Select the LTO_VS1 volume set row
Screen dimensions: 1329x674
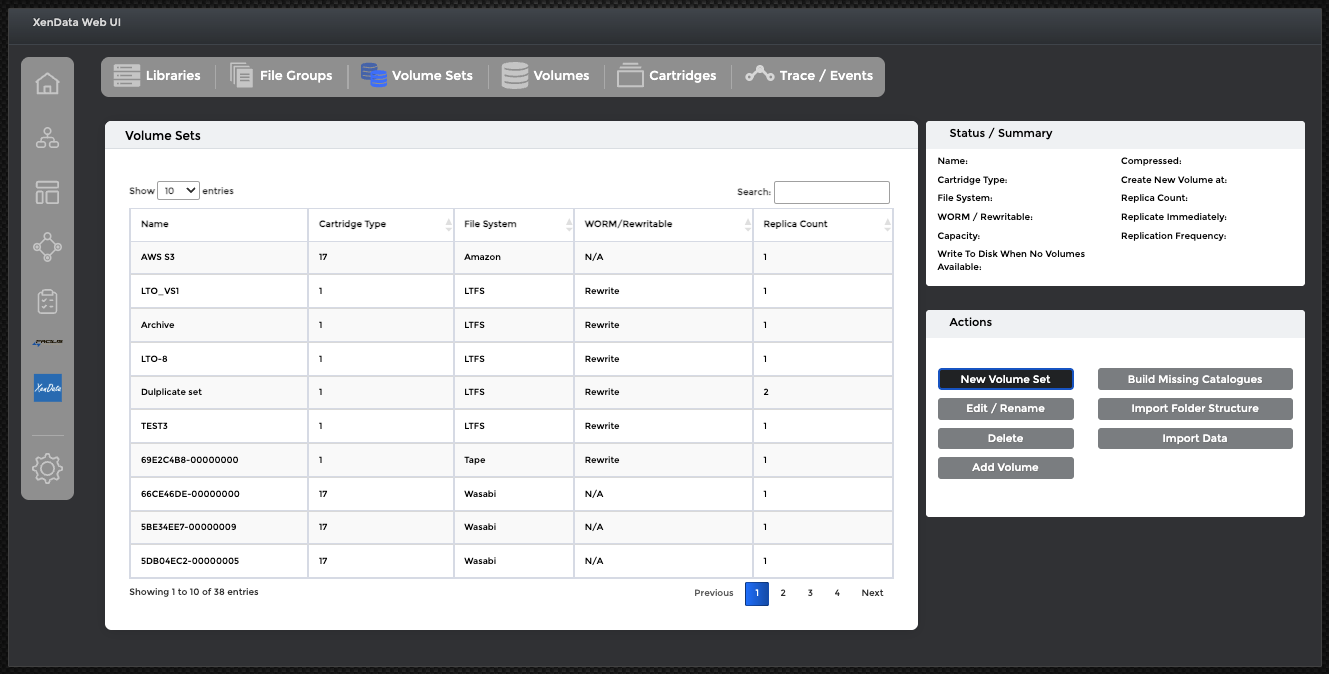511,291
